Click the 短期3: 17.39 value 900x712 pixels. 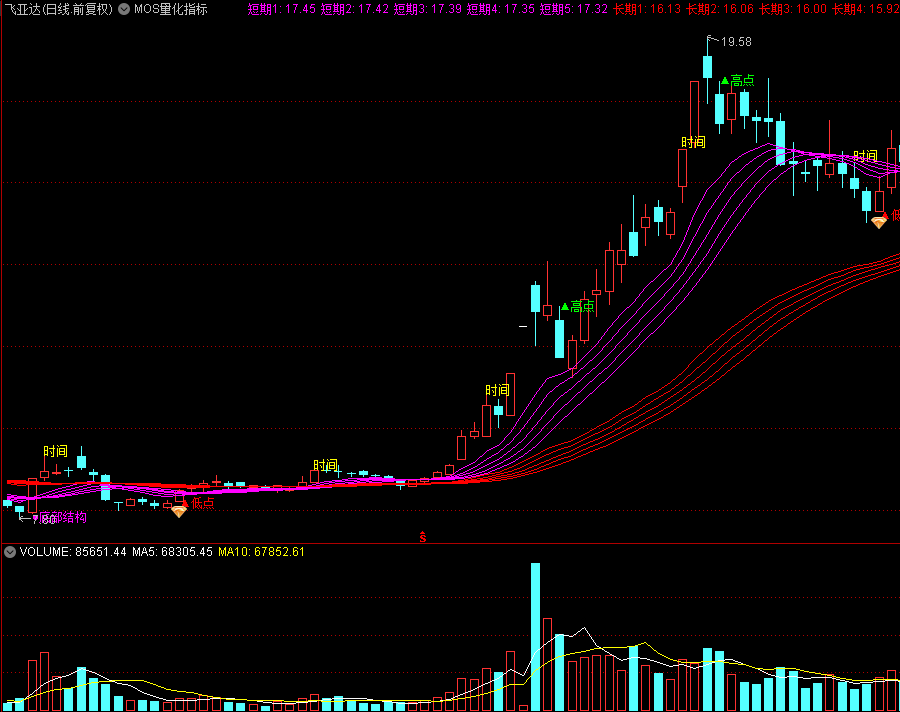click(x=428, y=9)
